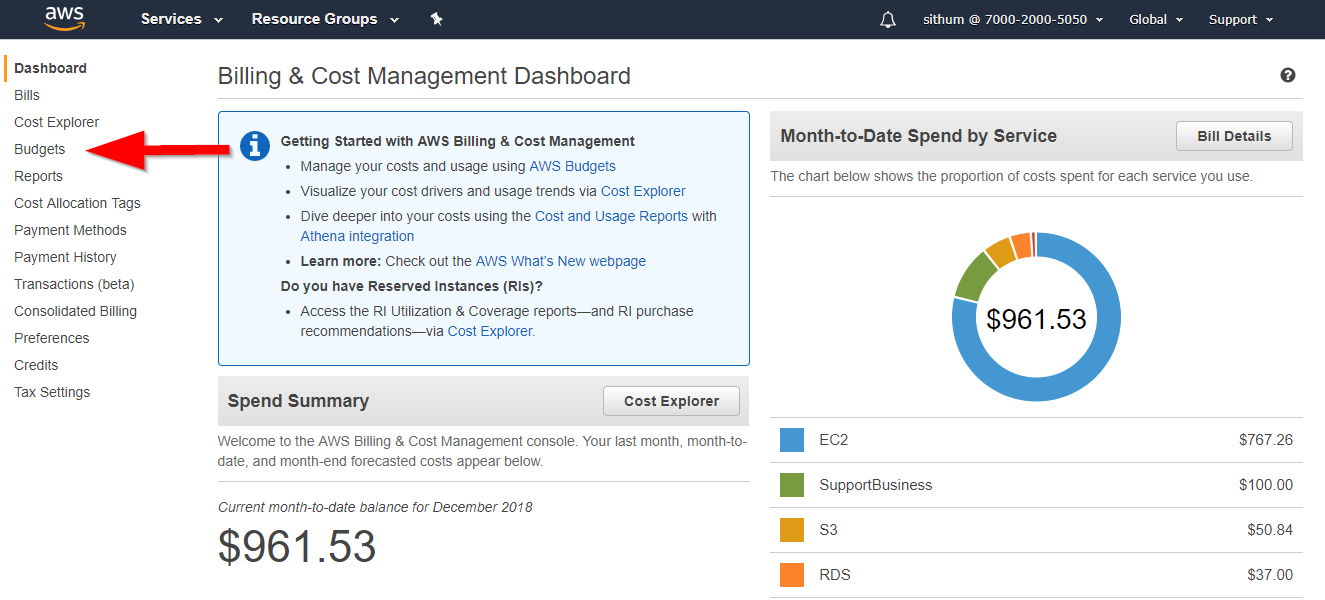Click the SupportBusiness amount $100.00

[x=1265, y=485]
